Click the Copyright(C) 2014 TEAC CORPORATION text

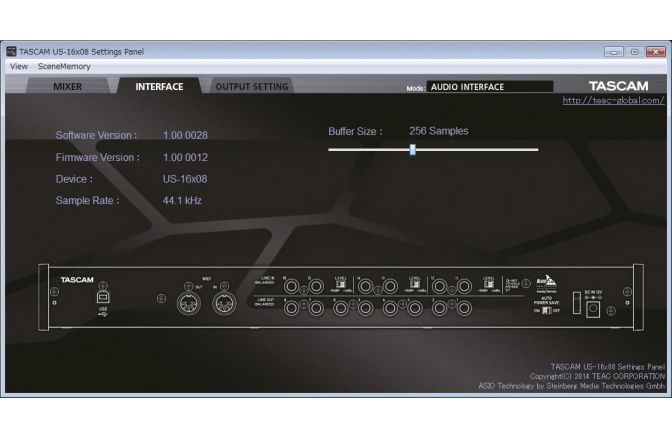tap(597, 376)
